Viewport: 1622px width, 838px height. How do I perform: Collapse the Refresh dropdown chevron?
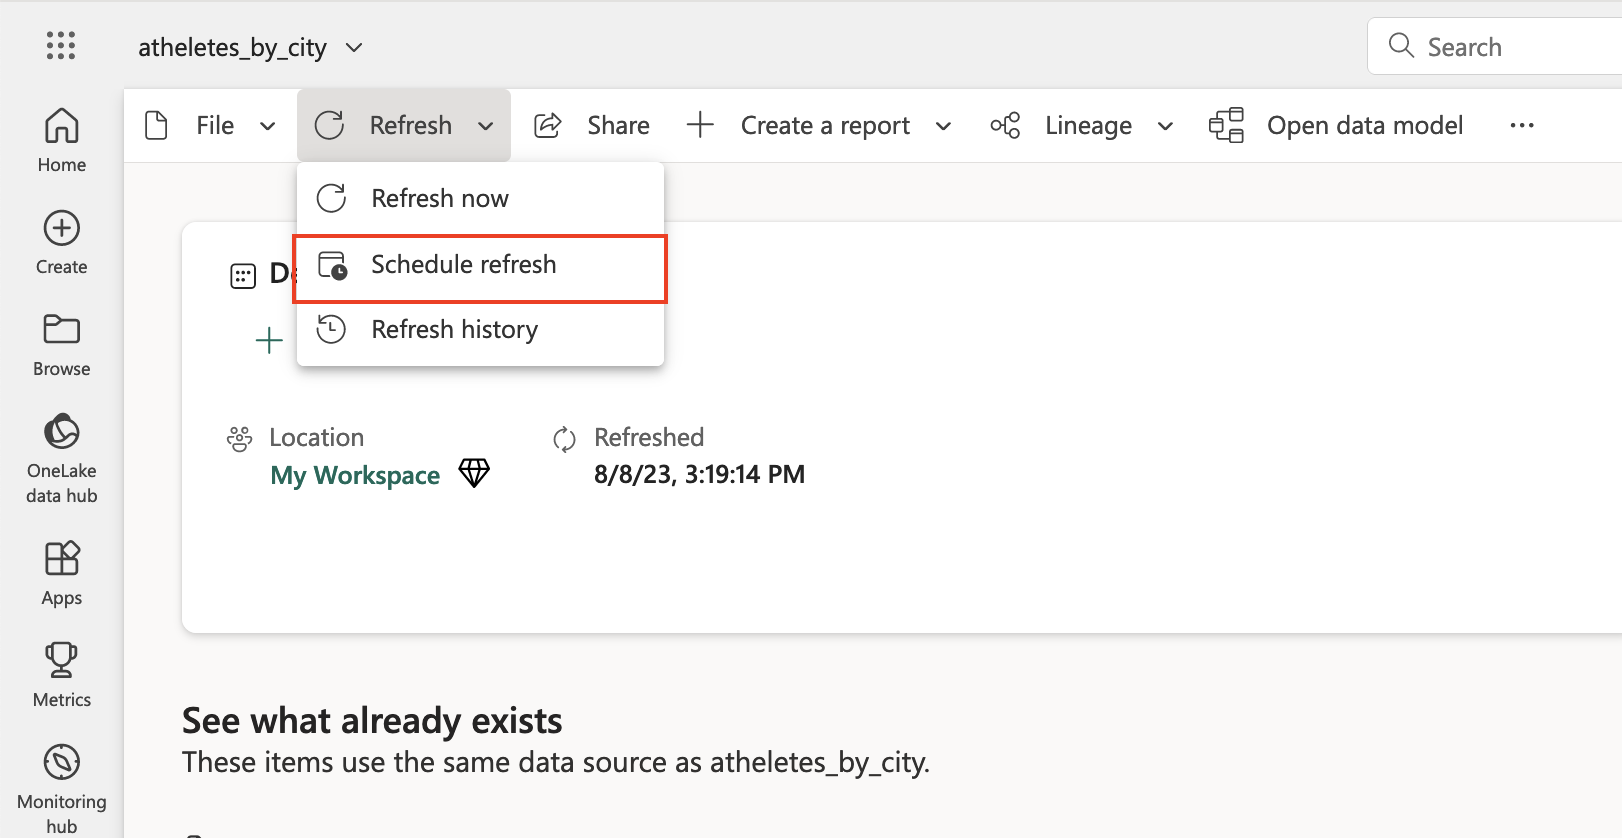pyautogui.click(x=485, y=126)
